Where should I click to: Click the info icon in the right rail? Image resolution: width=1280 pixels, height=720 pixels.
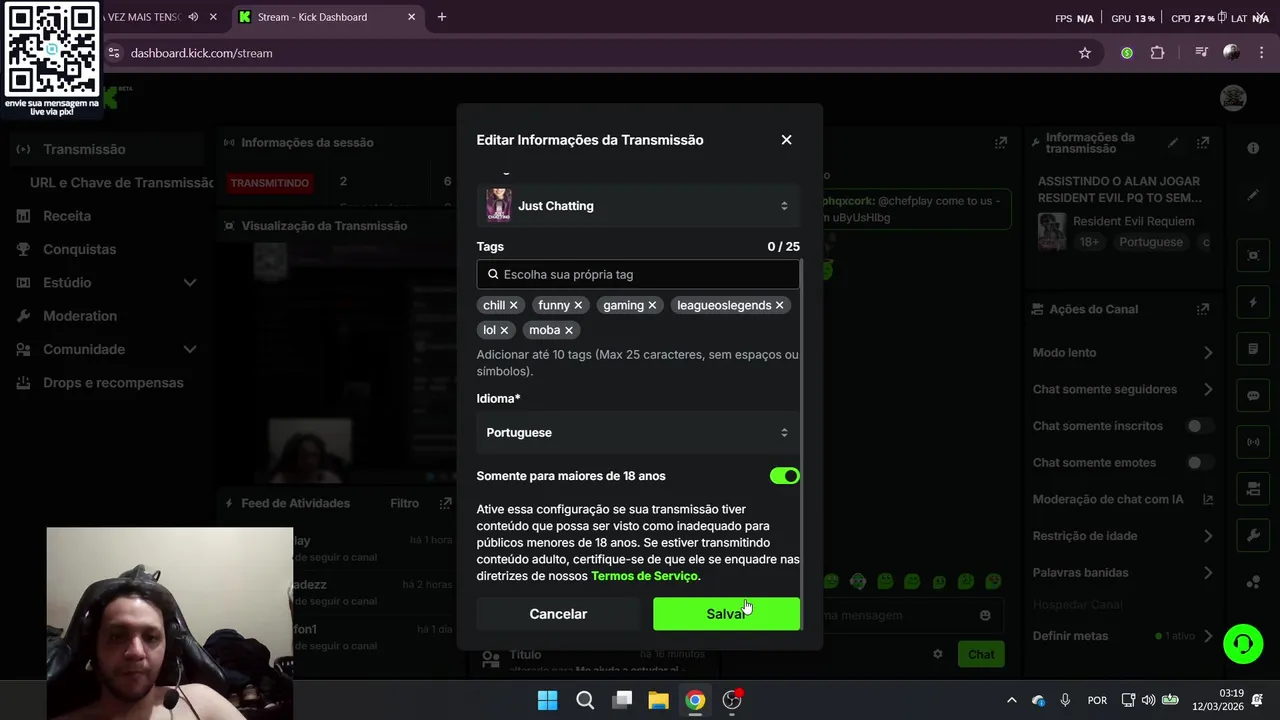[1253, 148]
